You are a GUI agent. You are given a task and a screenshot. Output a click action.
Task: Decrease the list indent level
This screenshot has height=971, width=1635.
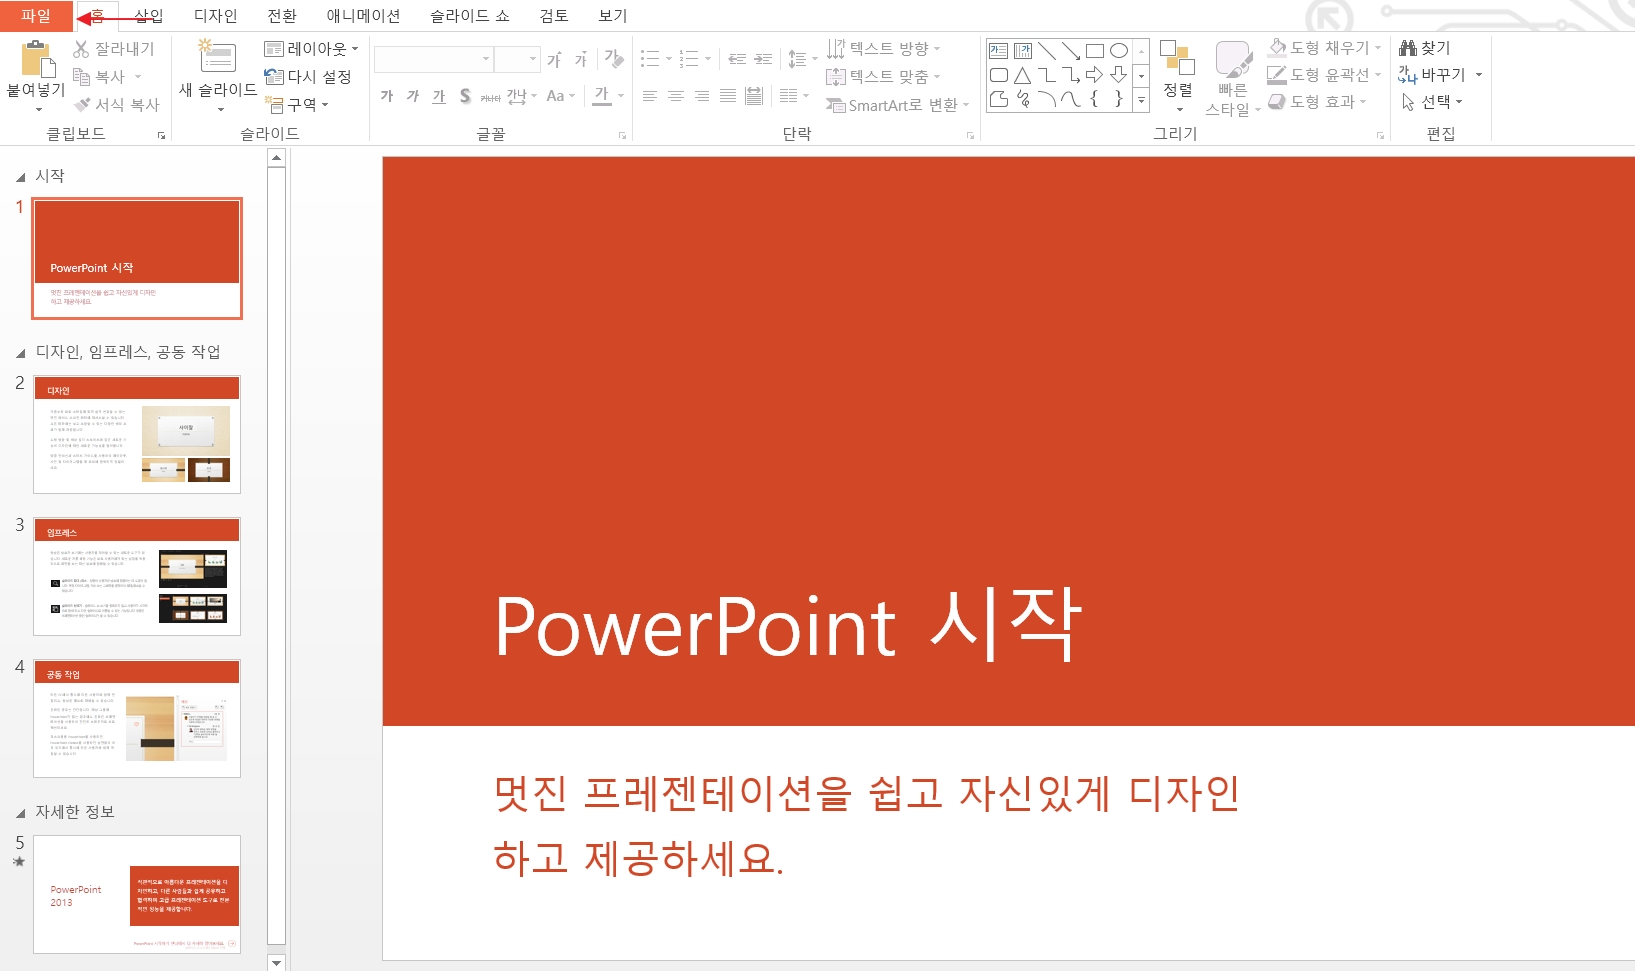(737, 59)
